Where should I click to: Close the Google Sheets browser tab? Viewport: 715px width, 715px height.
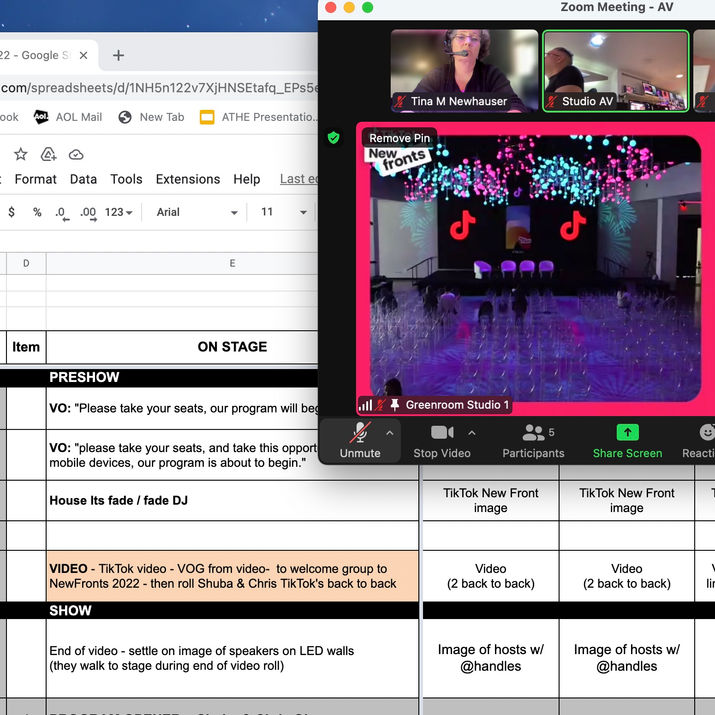tap(83, 55)
